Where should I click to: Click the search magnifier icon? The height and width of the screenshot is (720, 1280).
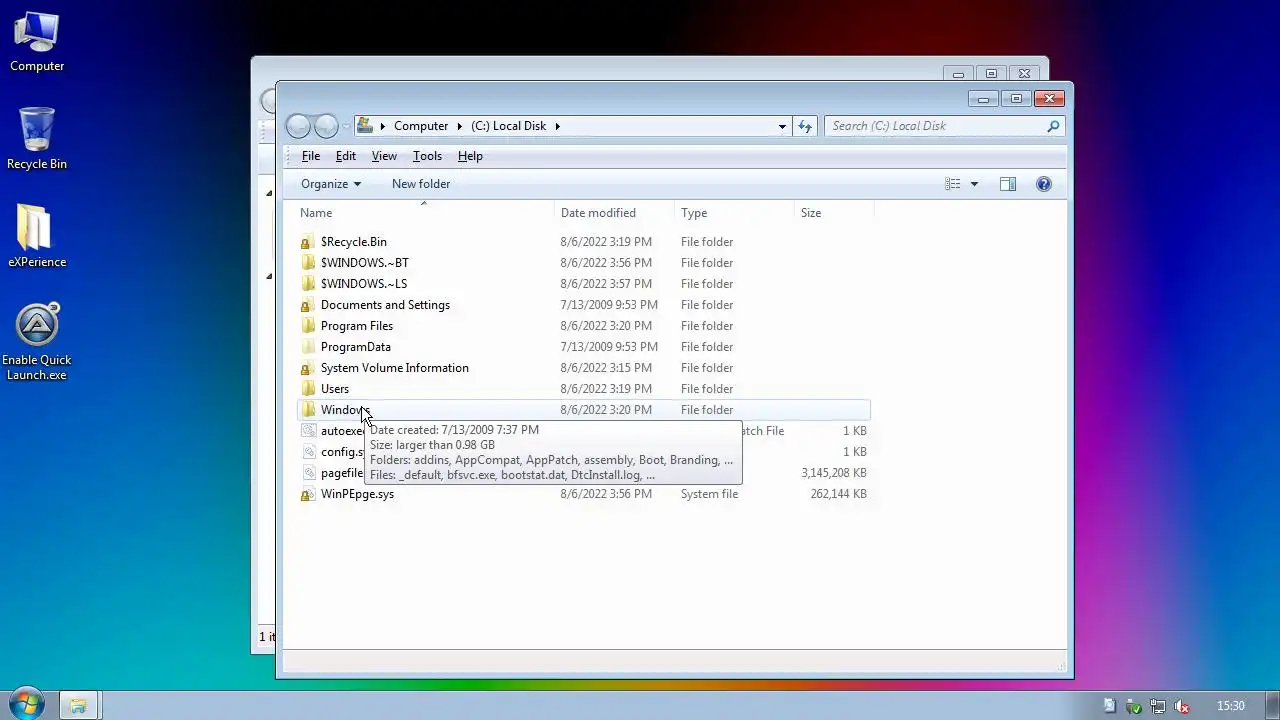[1053, 126]
